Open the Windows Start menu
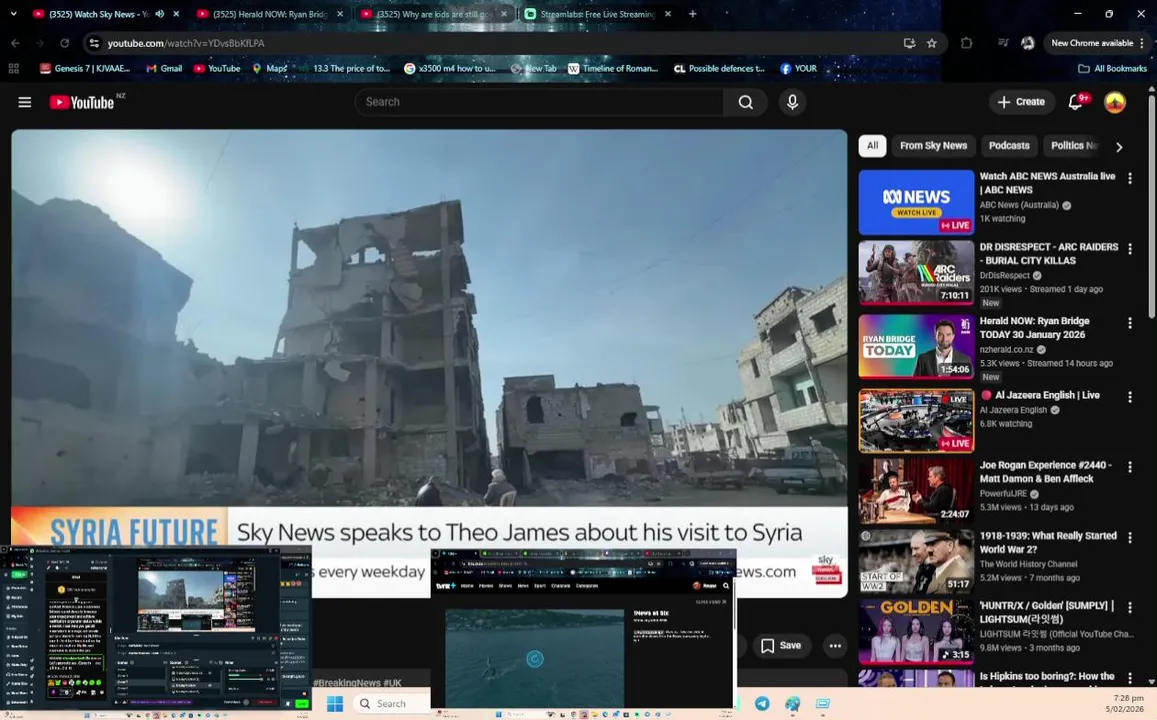The image size is (1157, 720). (335, 703)
